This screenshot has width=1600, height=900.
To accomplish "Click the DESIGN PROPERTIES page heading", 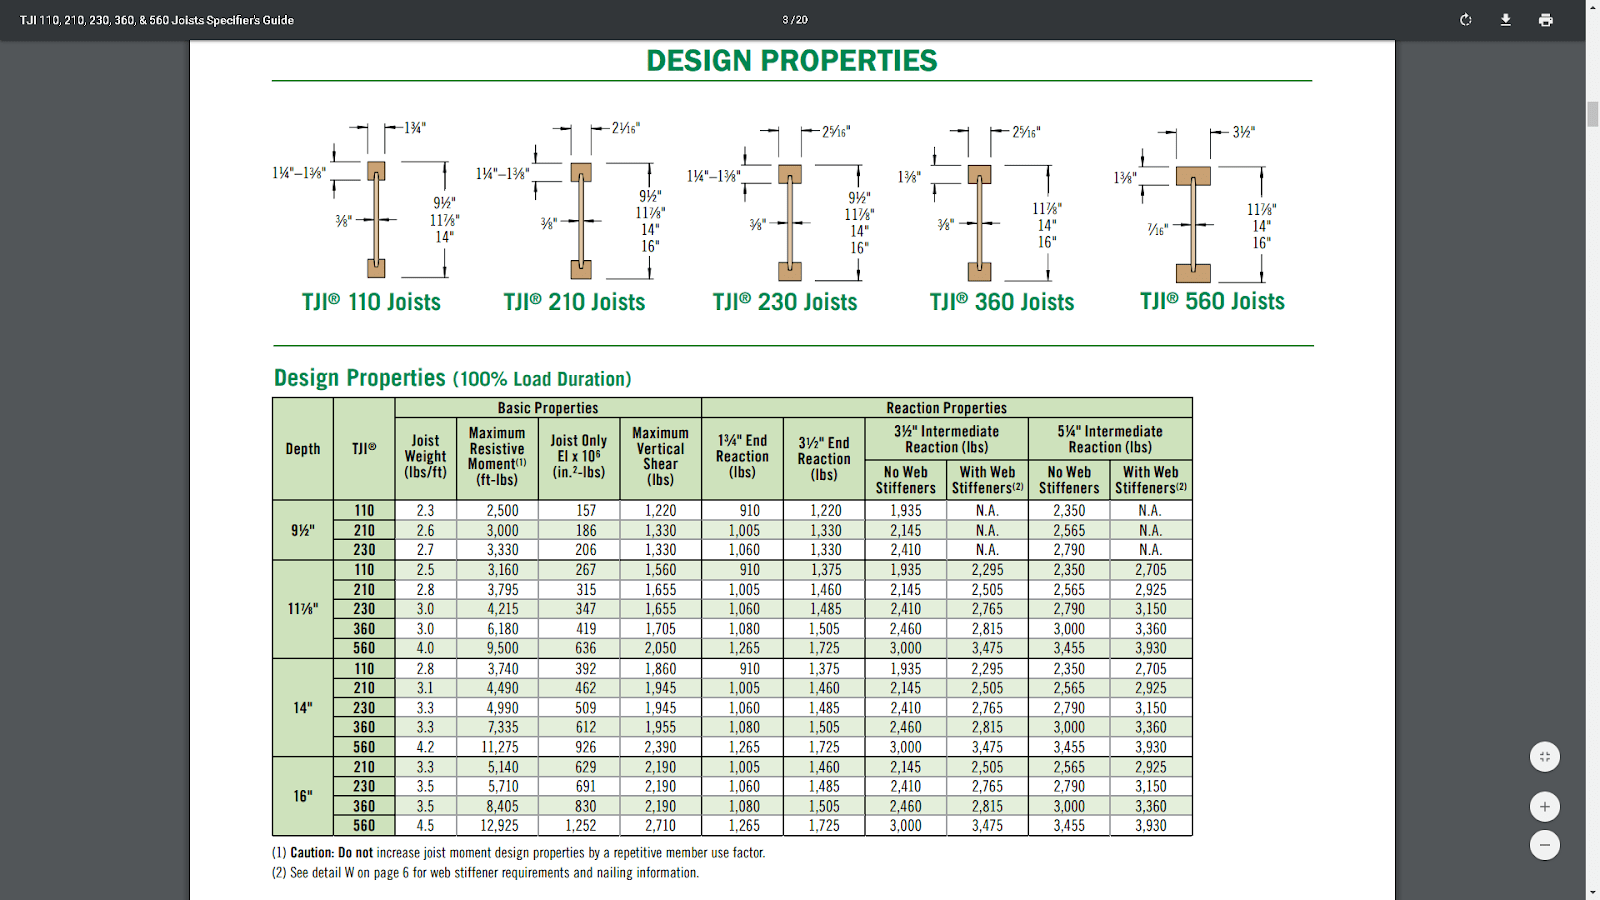I will (x=792, y=61).
